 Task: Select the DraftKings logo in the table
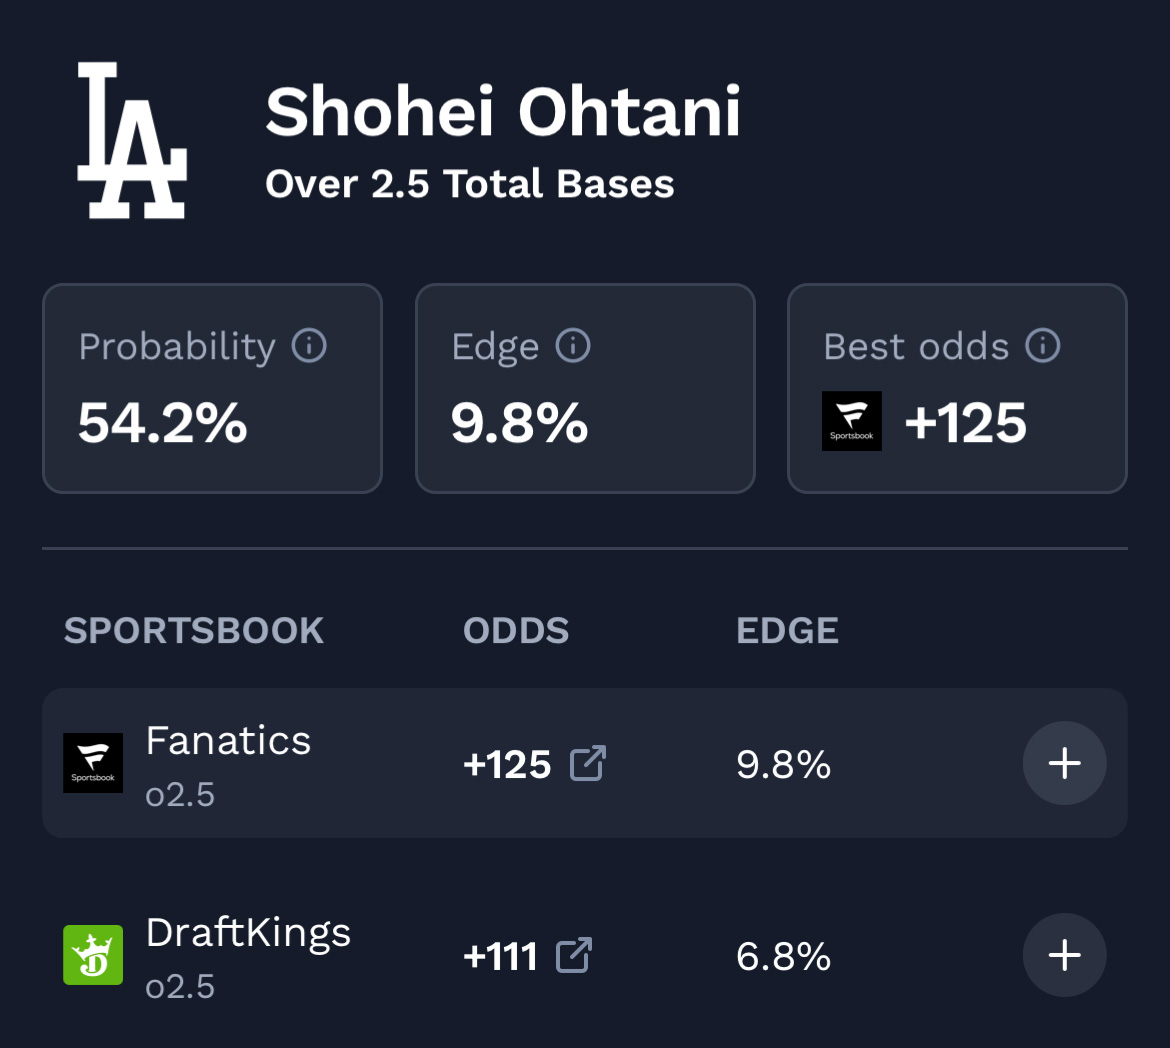pyautogui.click(x=93, y=954)
